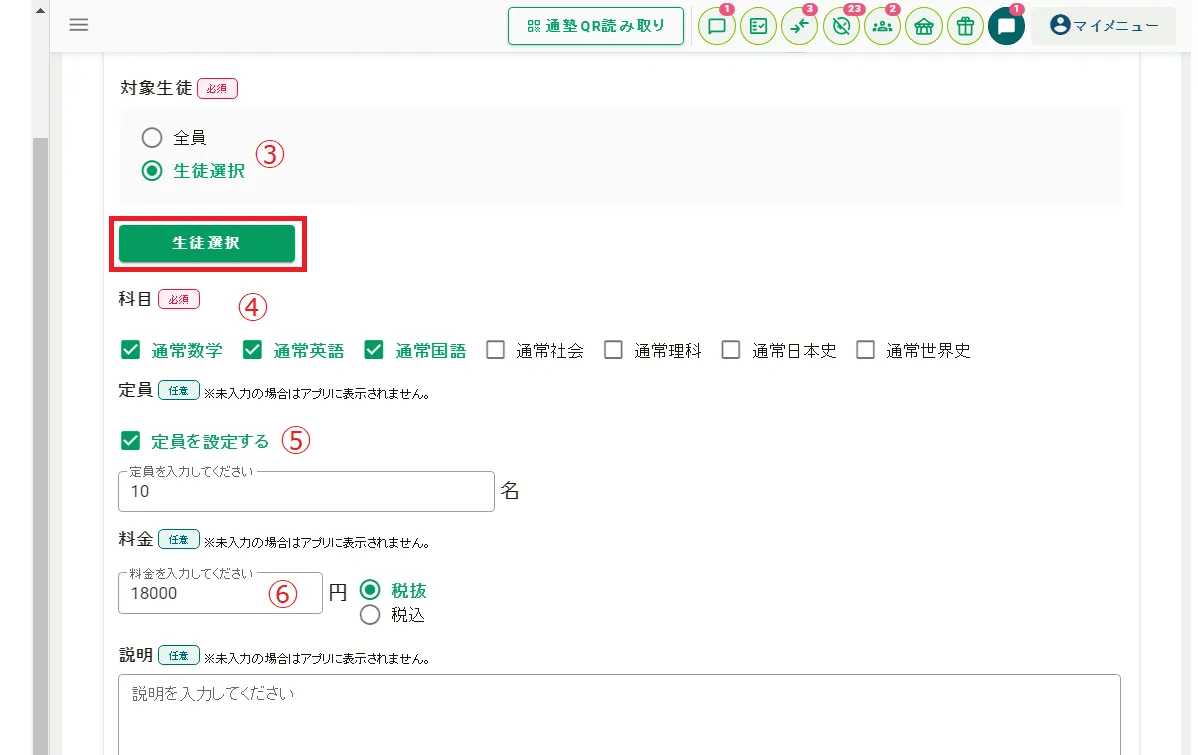Open the outlined chat bubble notifications icon
Viewport: 1198px width, 755px height.
(x=717, y=27)
